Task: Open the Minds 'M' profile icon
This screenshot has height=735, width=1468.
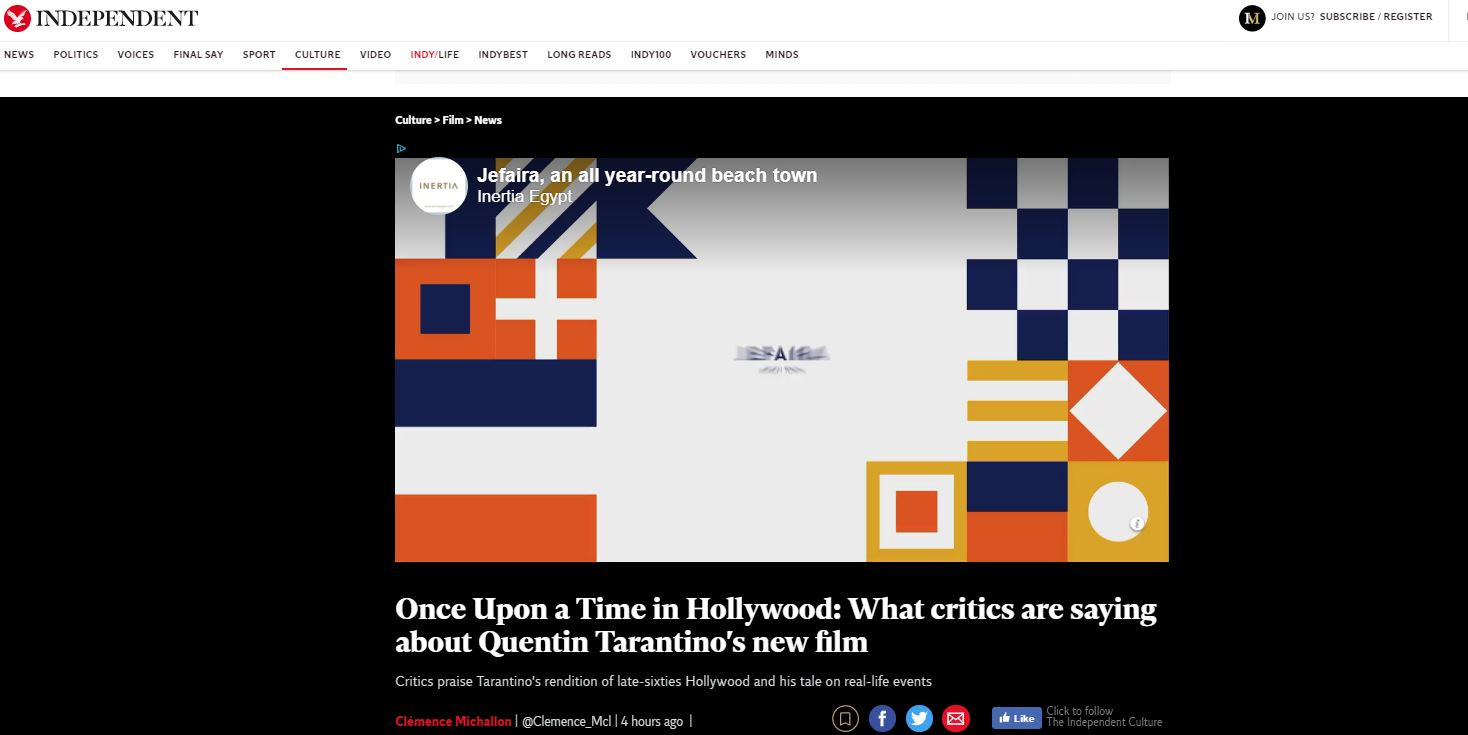Action: 1252,18
